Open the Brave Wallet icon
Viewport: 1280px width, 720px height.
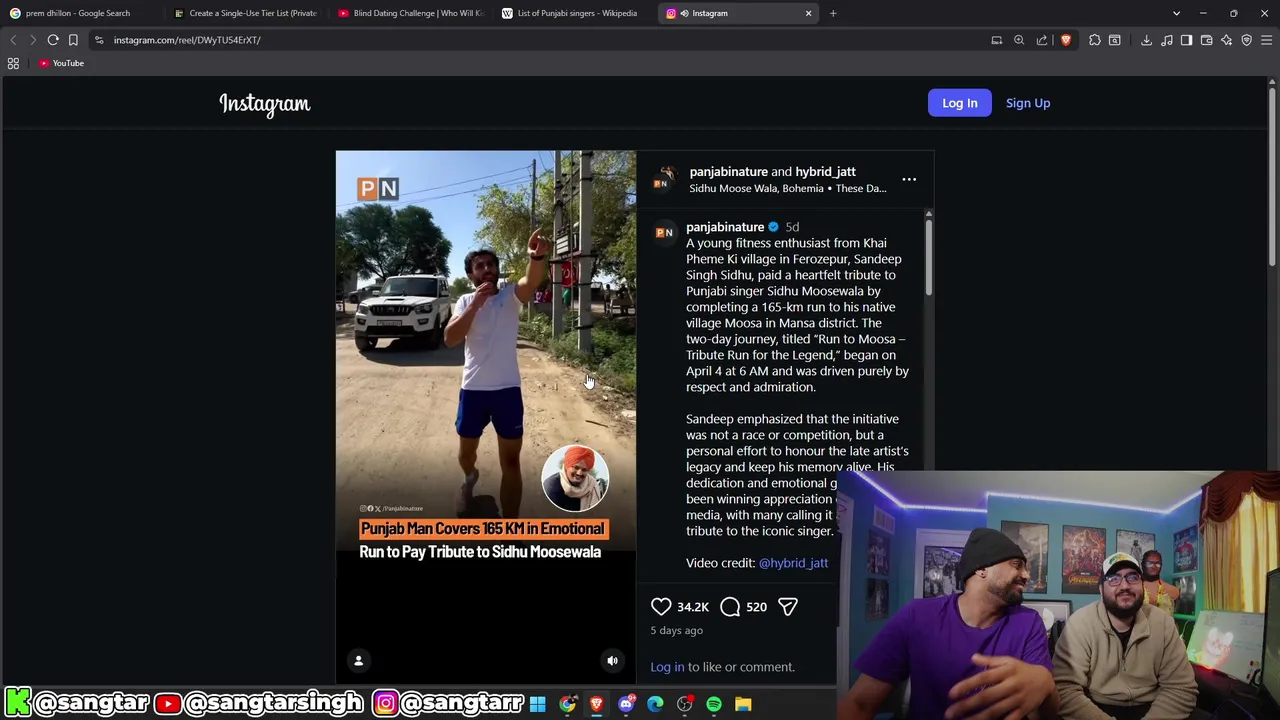coord(1207,40)
